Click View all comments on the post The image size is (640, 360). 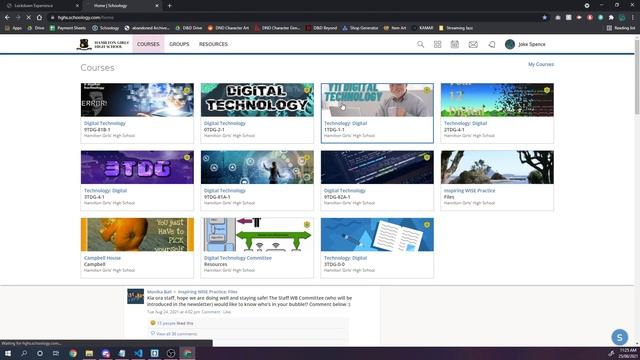pyautogui.click(x=176, y=334)
